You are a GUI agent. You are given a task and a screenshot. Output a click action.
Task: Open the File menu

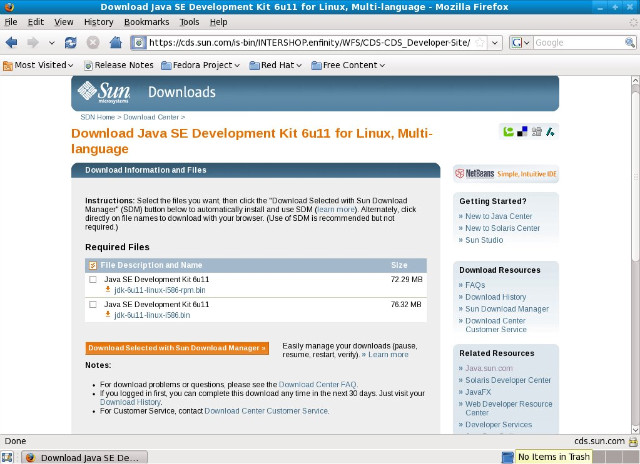point(11,22)
